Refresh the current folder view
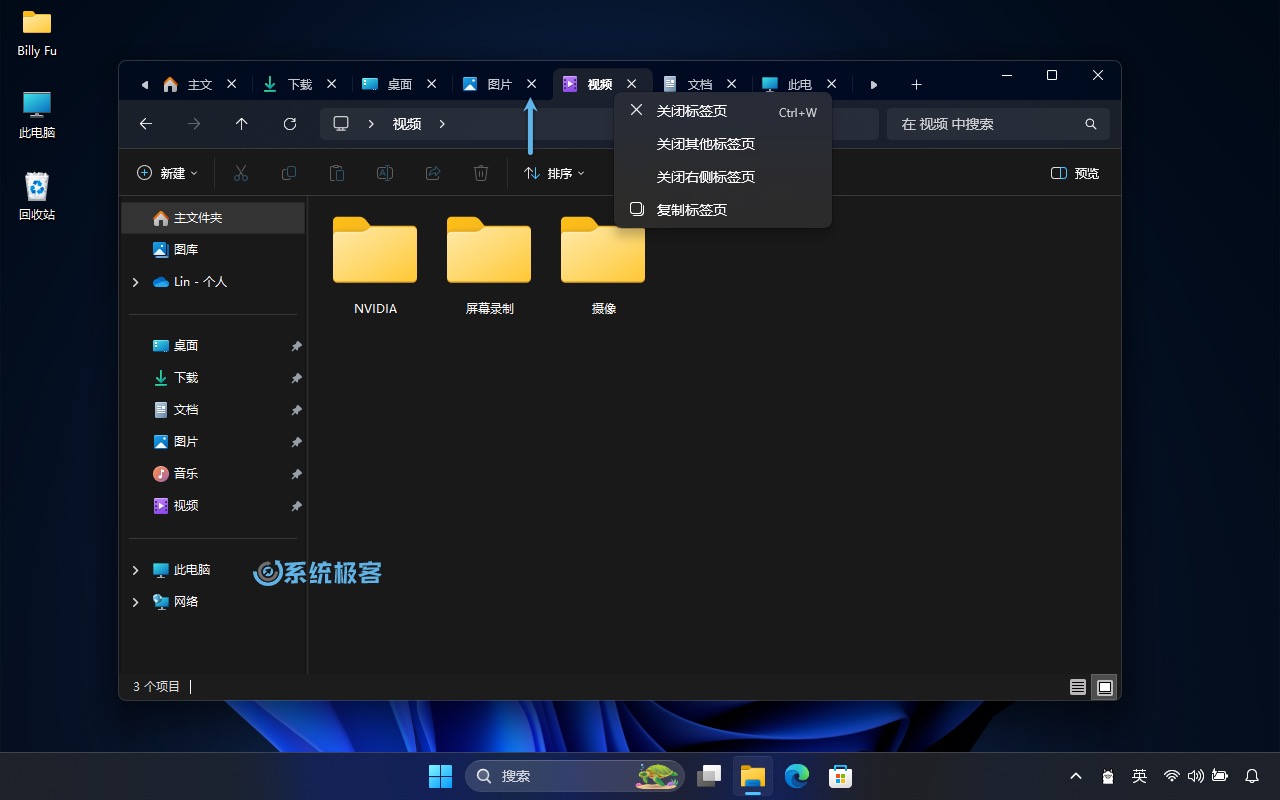This screenshot has height=800, width=1280. (x=290, y=124)
